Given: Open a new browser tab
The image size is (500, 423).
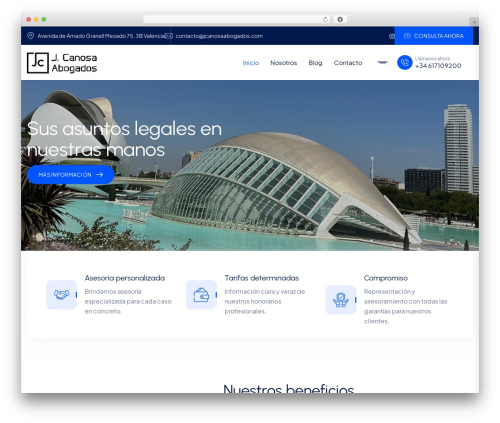Looking at the screenshot, I should [x=474, y=22].
